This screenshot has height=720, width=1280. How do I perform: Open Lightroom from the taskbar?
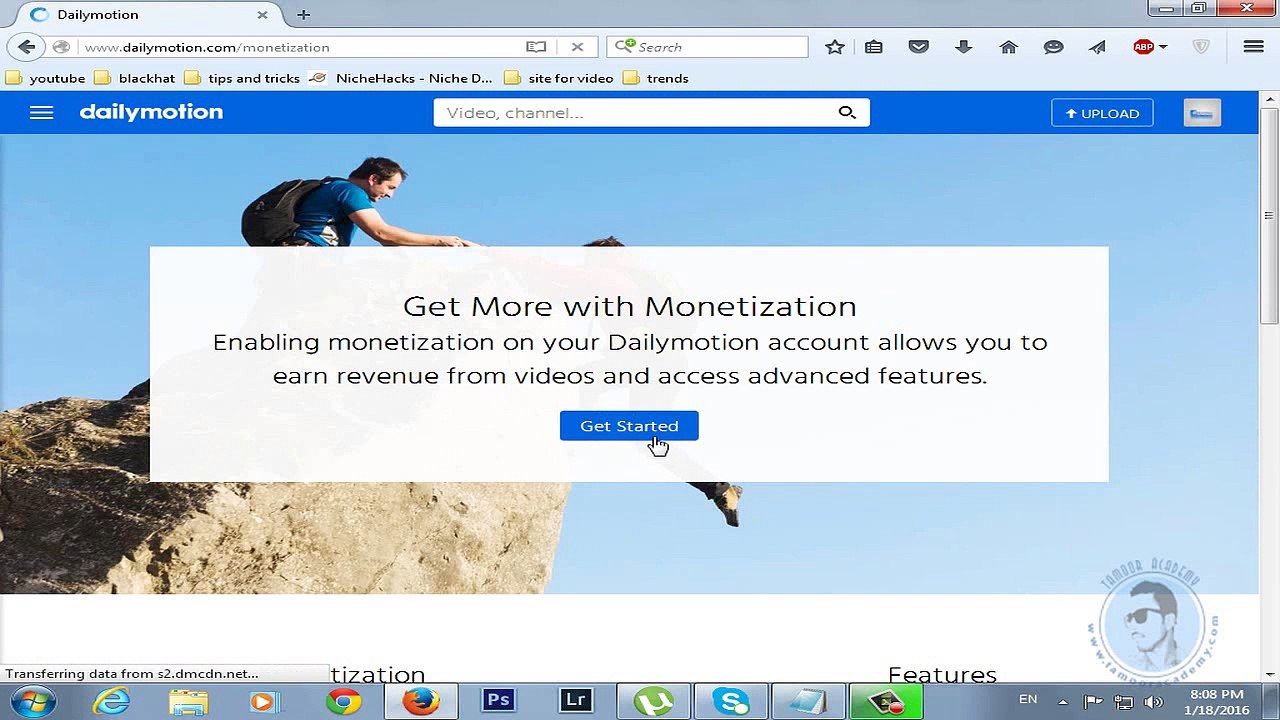(575, 701)
